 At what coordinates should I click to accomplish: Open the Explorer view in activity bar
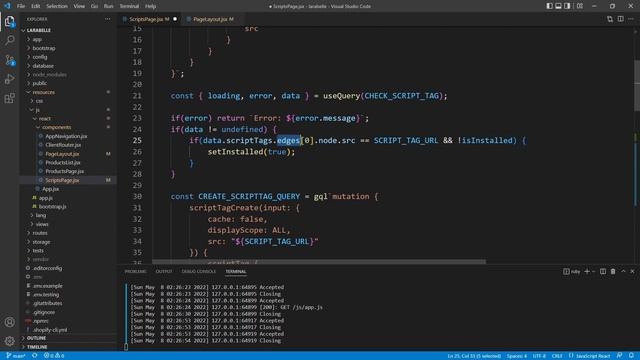(x=9, y=21)
